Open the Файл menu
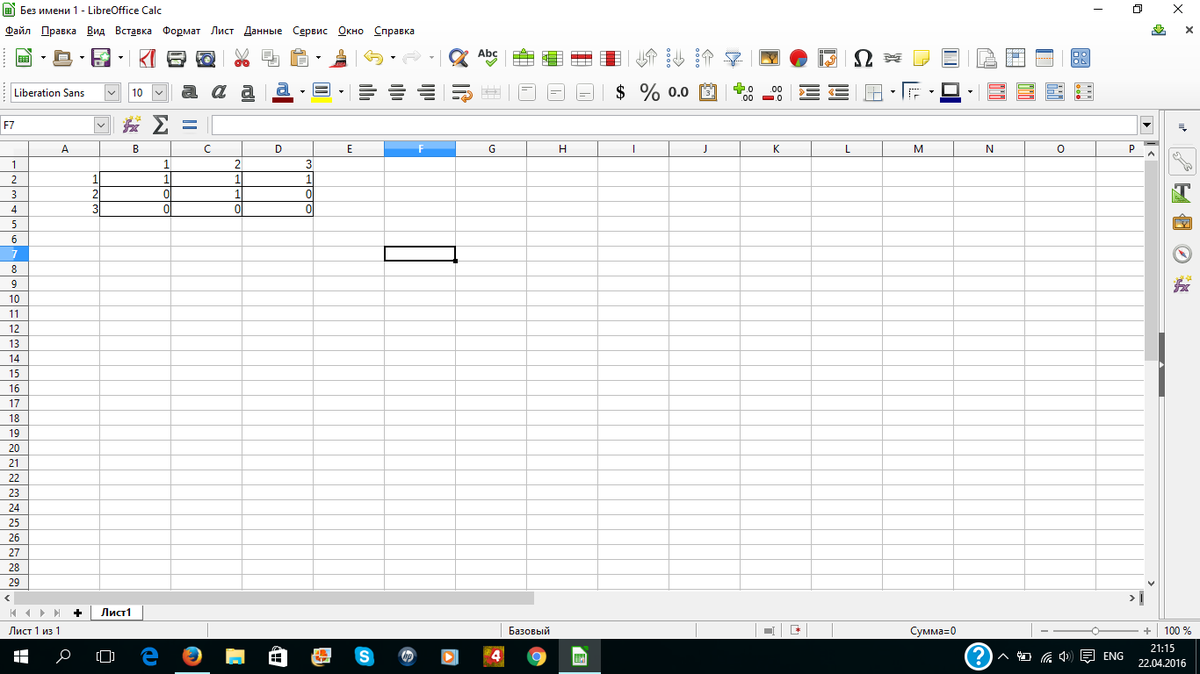 click(18, 31)
